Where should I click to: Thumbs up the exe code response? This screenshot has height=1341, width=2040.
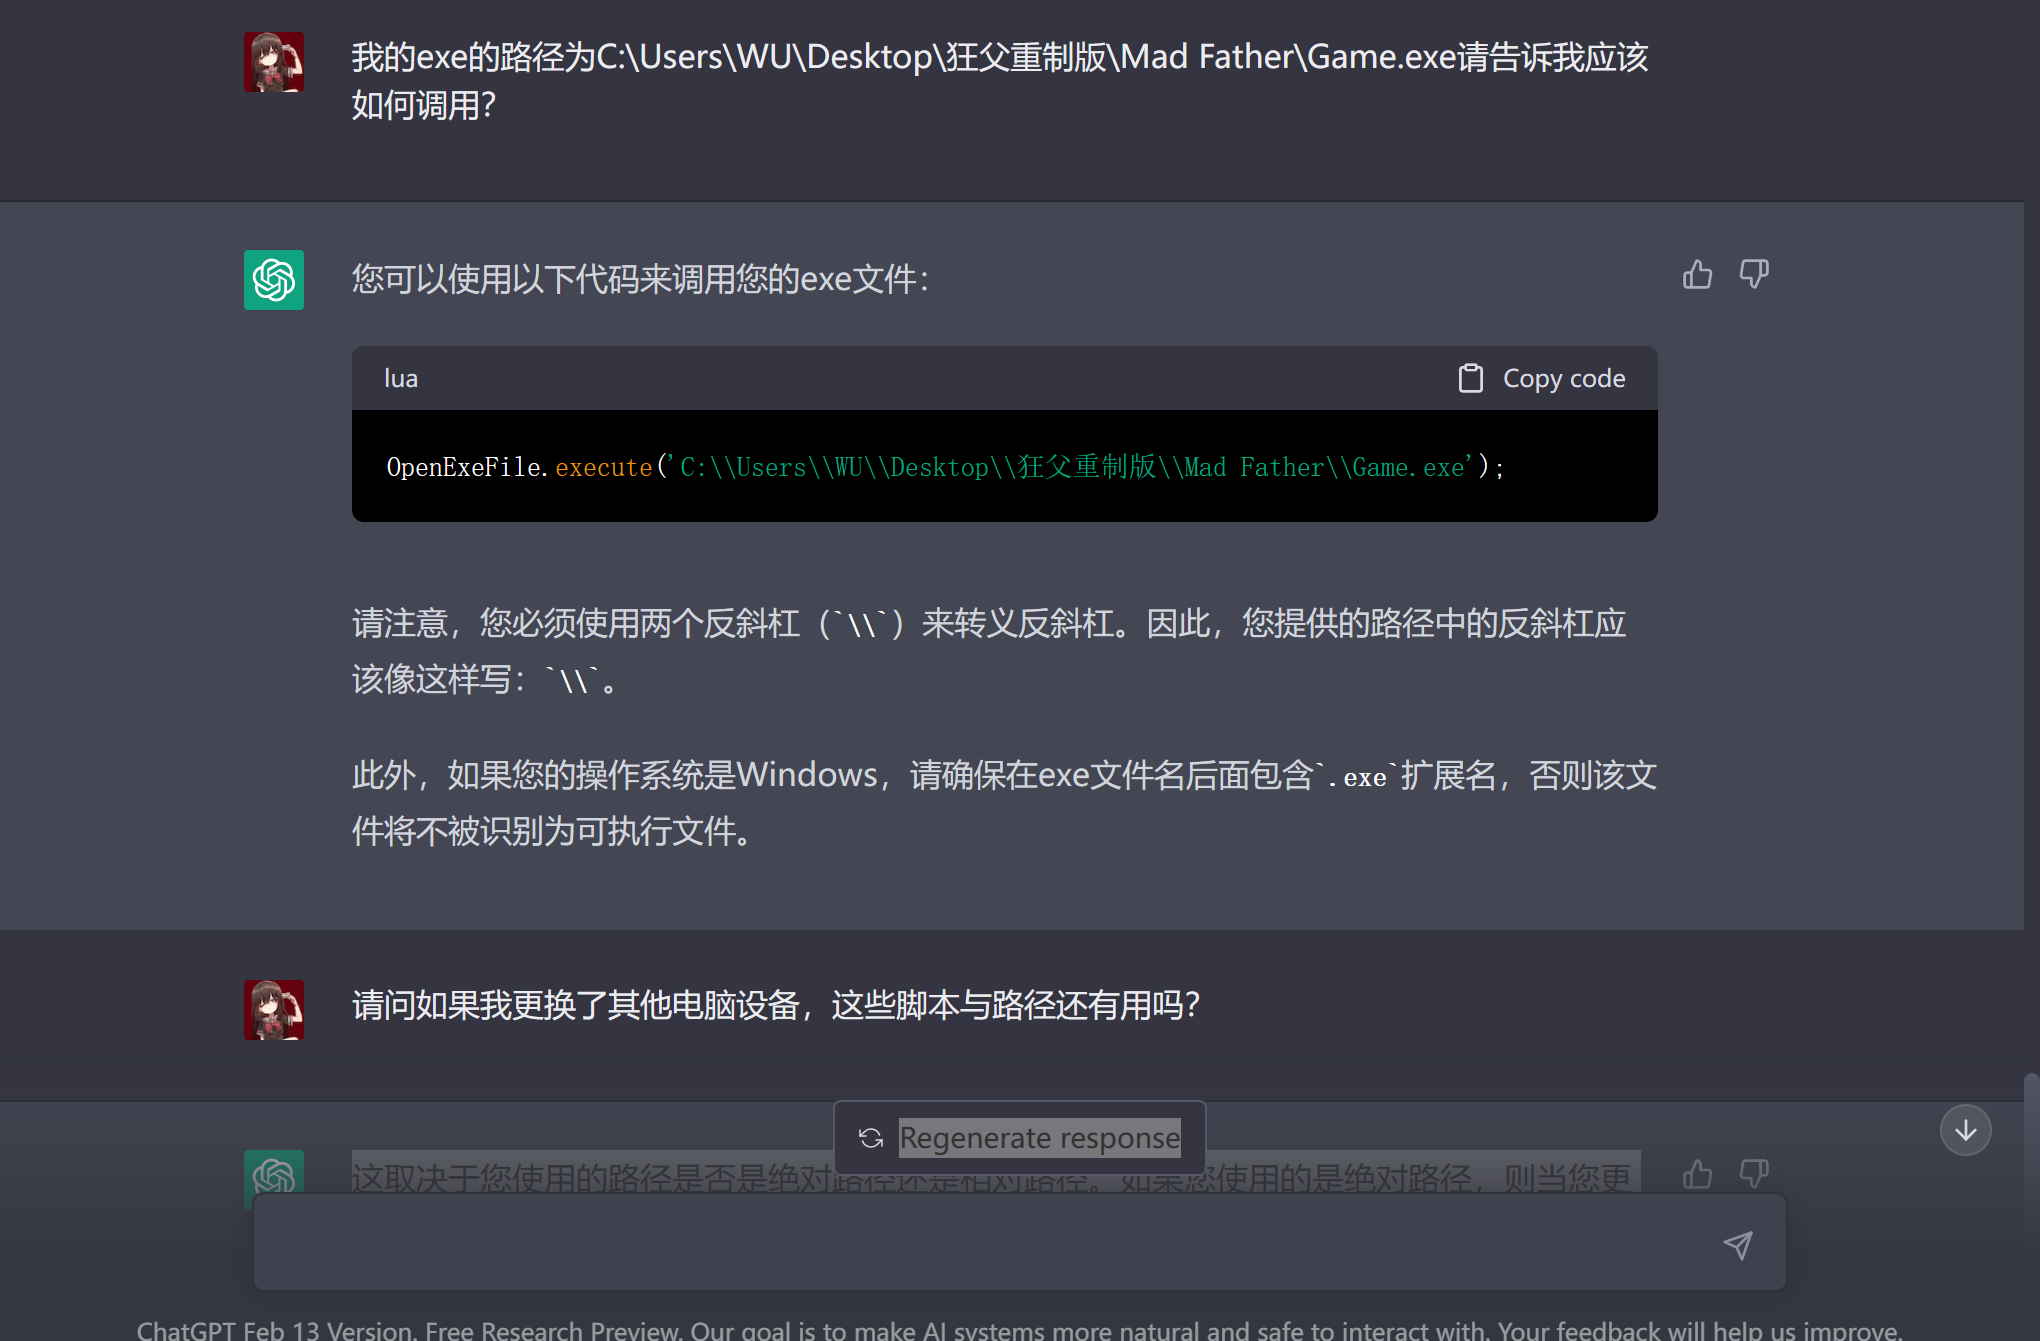point(1697,274)
